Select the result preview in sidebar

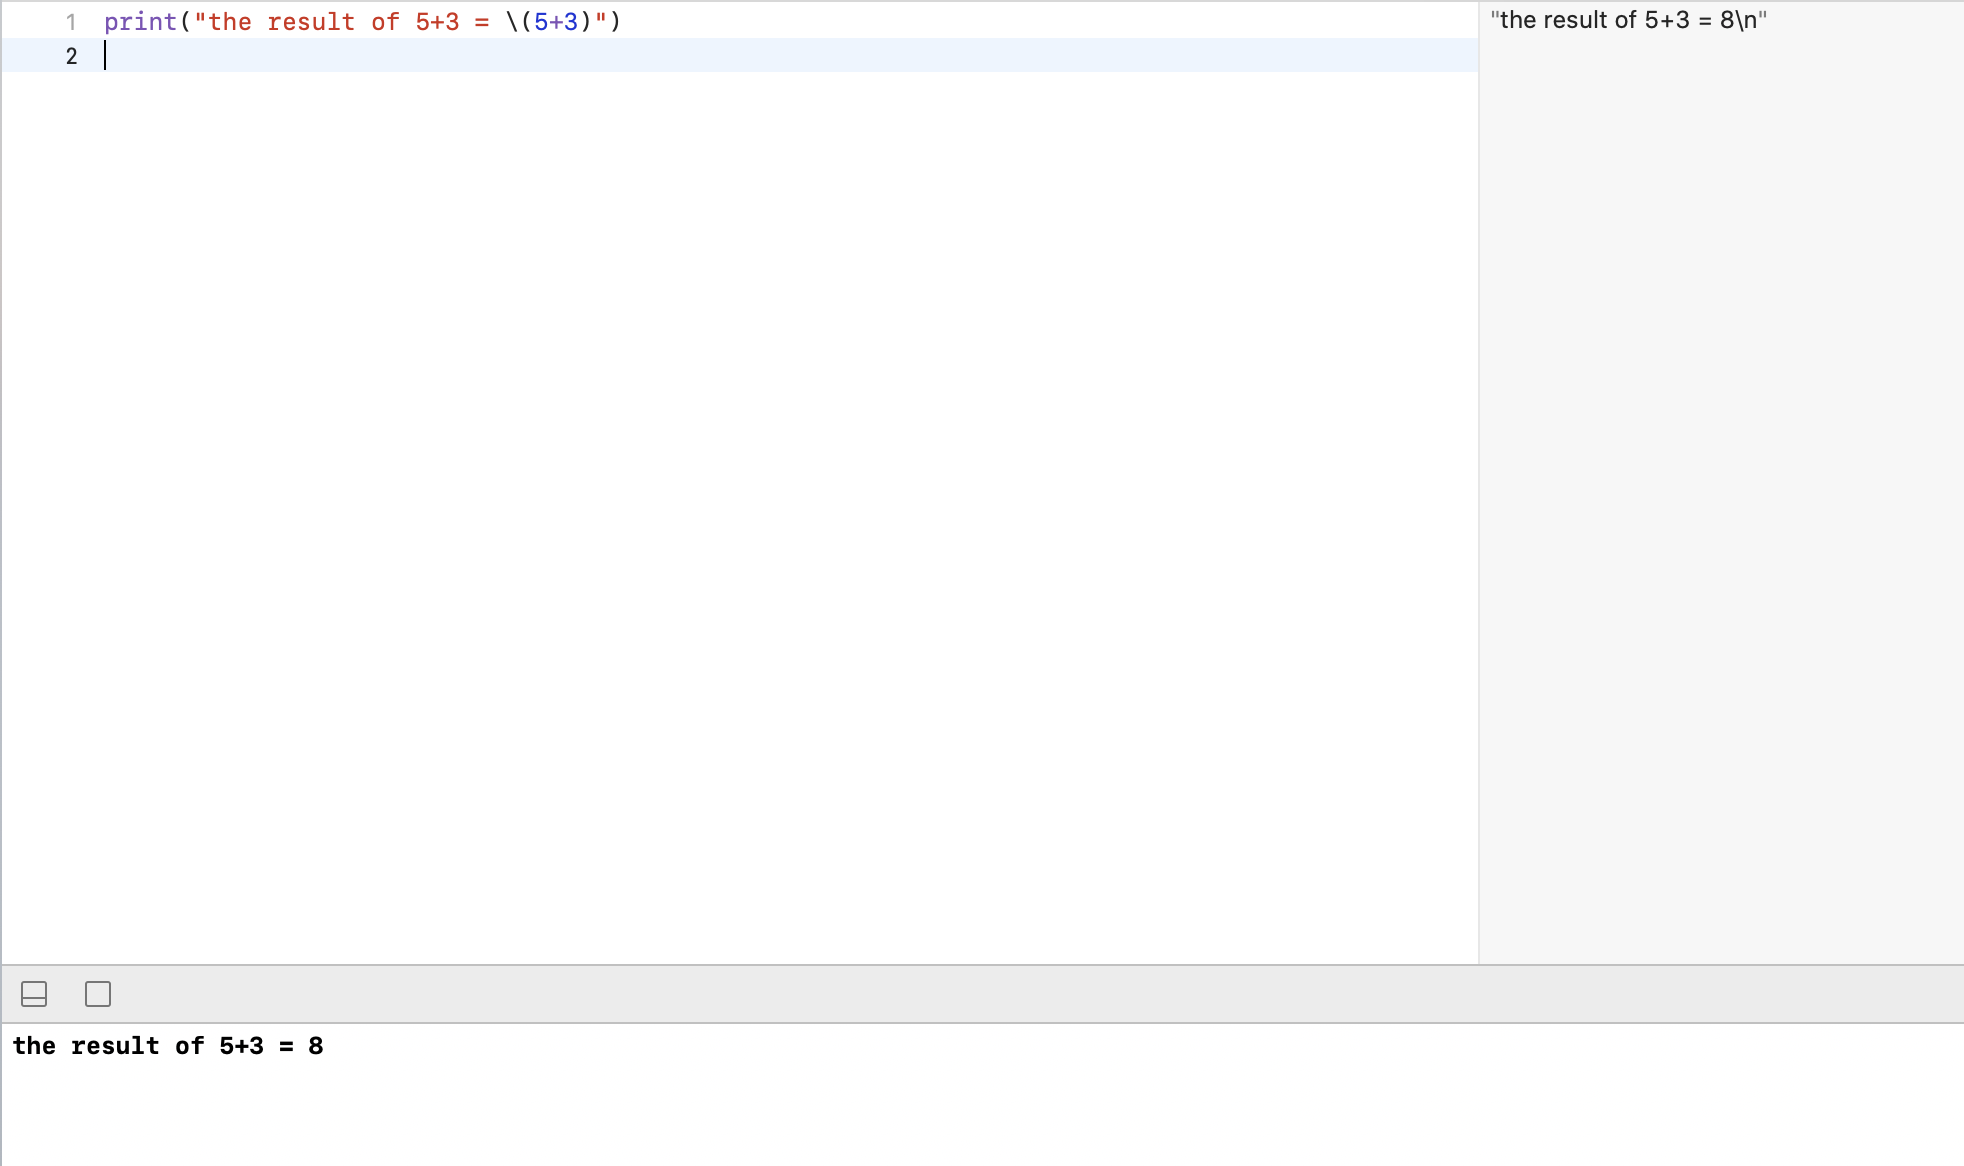[1628, 20]
